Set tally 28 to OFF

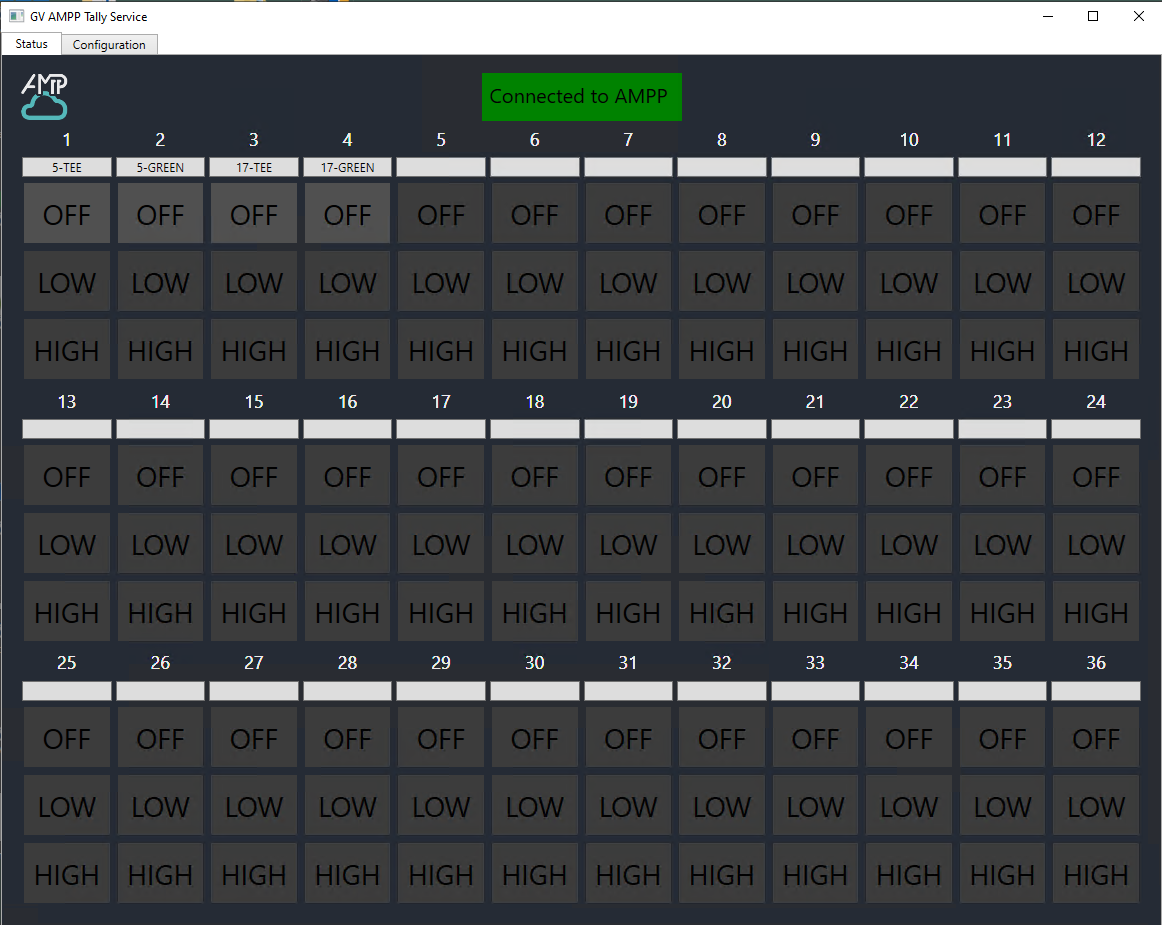click(x=348, y=737)
